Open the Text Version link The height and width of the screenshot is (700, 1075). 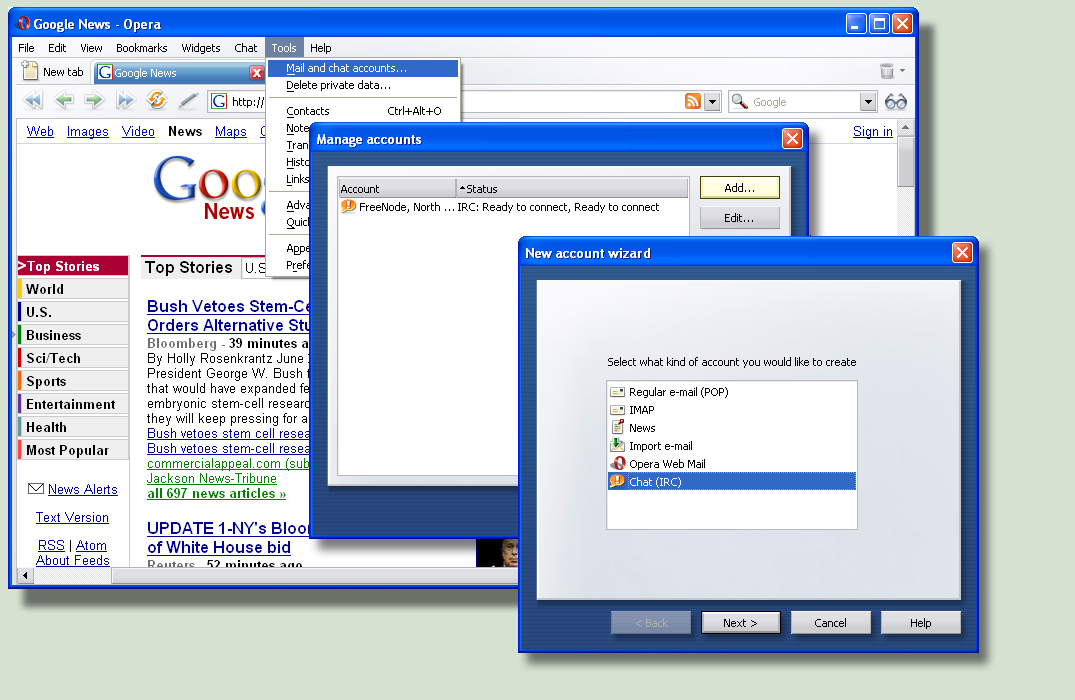72,517
